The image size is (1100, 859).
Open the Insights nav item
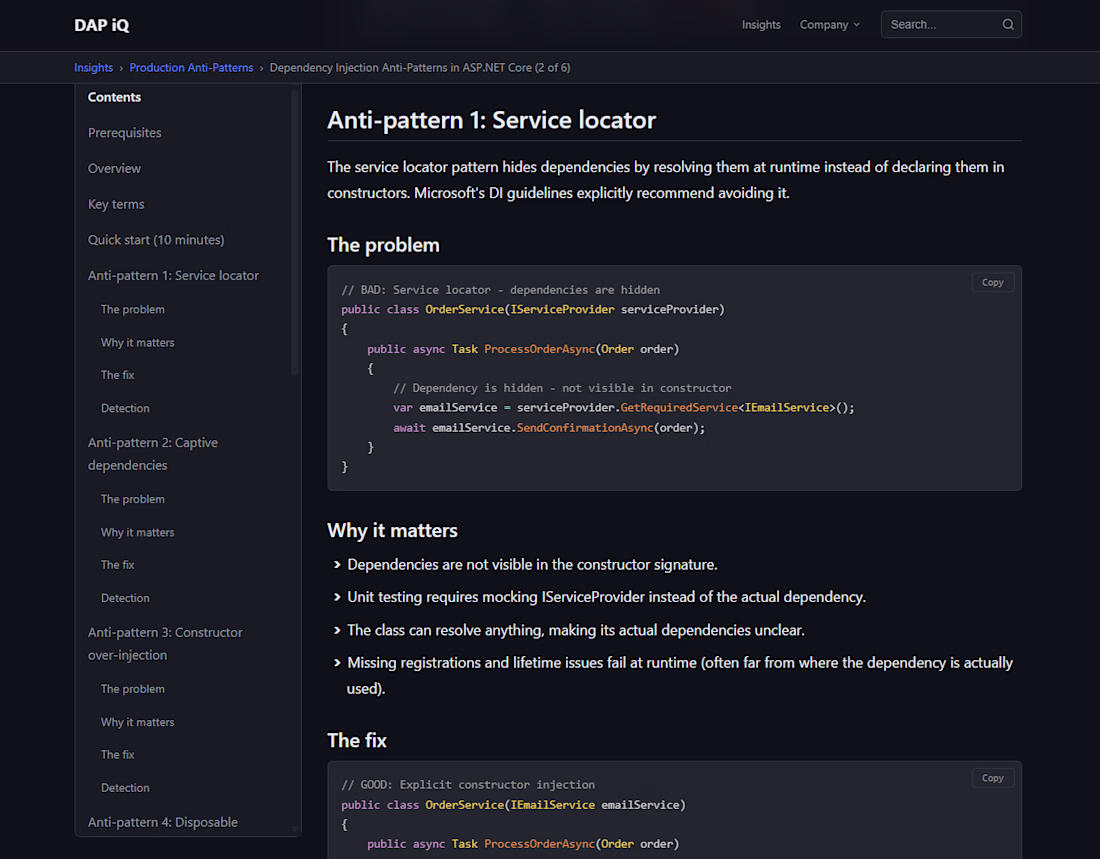coord(761,25)
